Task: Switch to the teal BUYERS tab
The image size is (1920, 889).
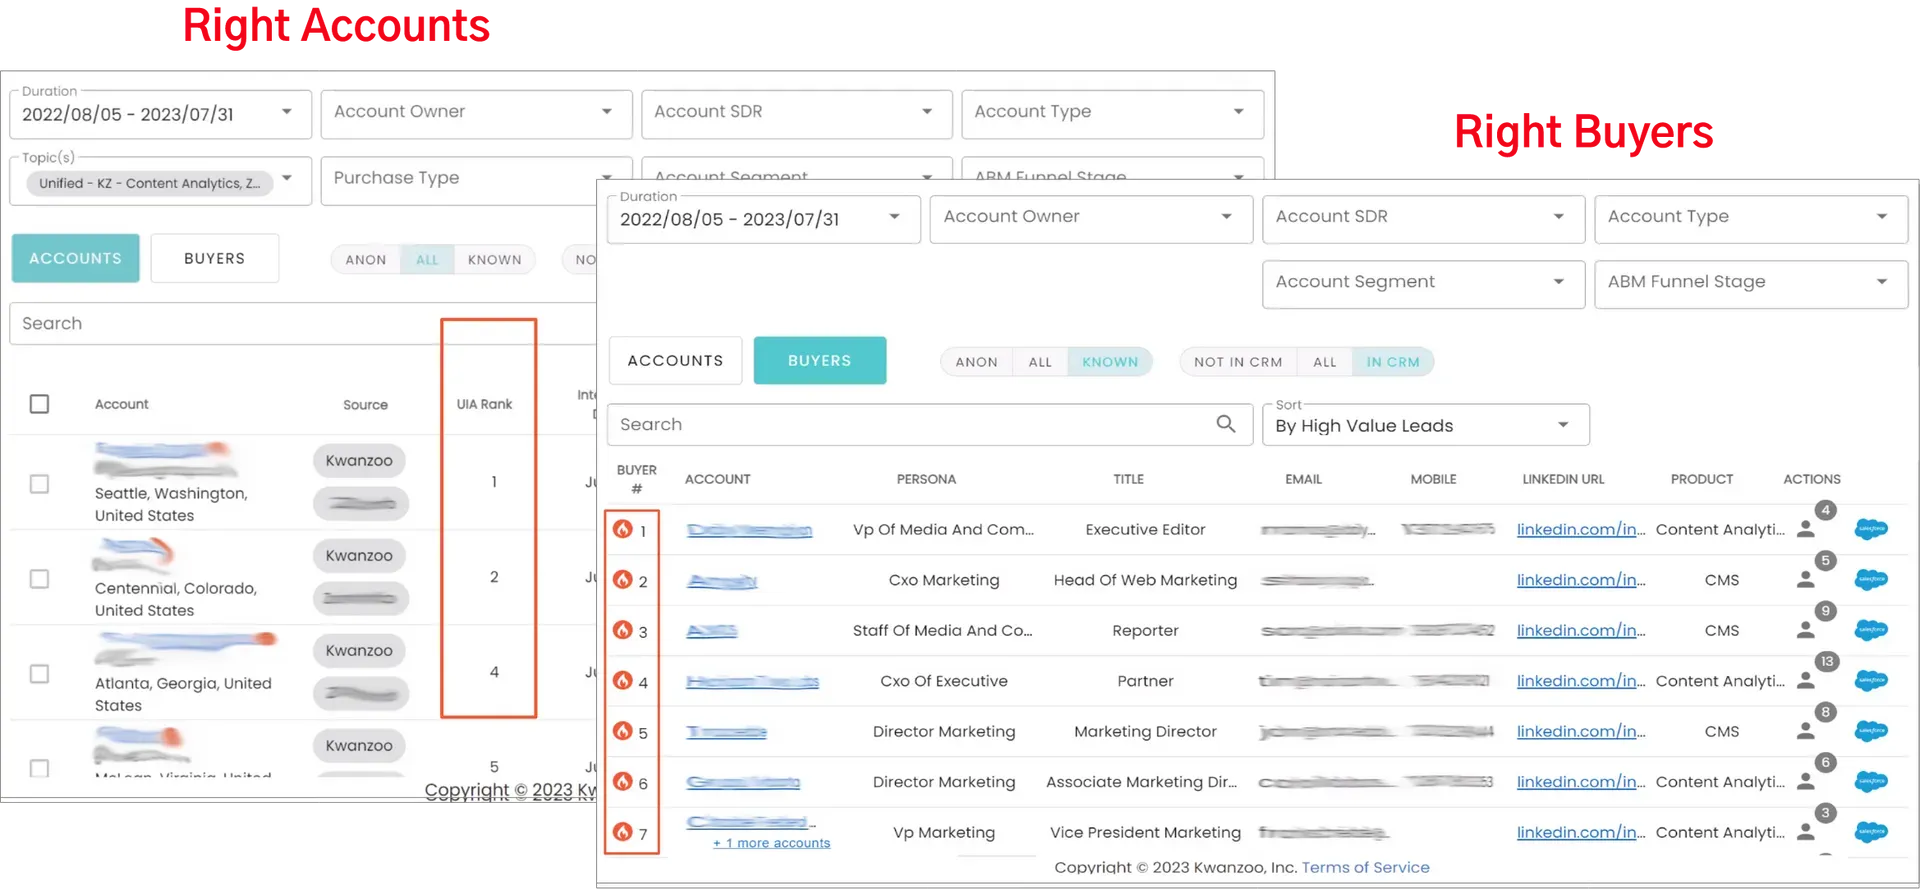Action: tap(819, 361)
